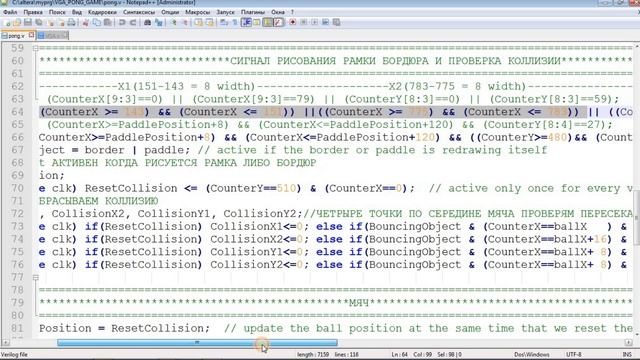Click the Zoom Out toolbar icon
Viewport: 640px width, 360px height.
(185, 22)
